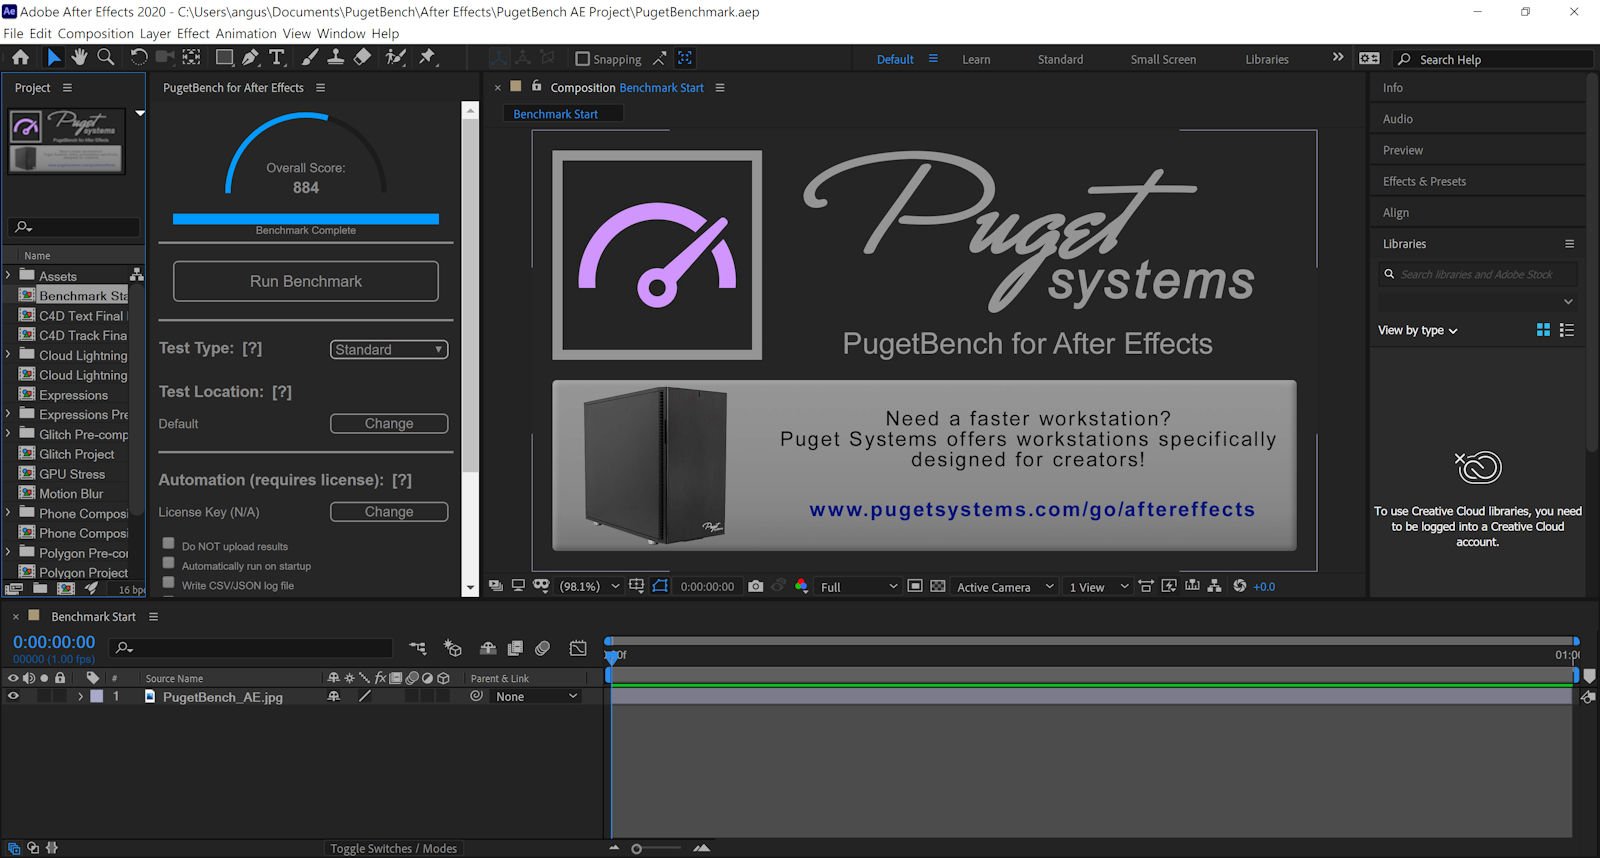This screenshot has width=1600, height=858.
Task: Open the Composition menu
Action: point(96,33)
